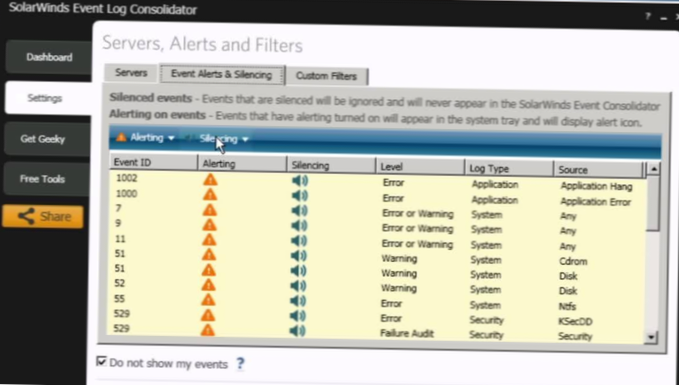The image size is (679, 385).
Task: Click the Failure Audit level cell
Action: (x=407, y=333)
